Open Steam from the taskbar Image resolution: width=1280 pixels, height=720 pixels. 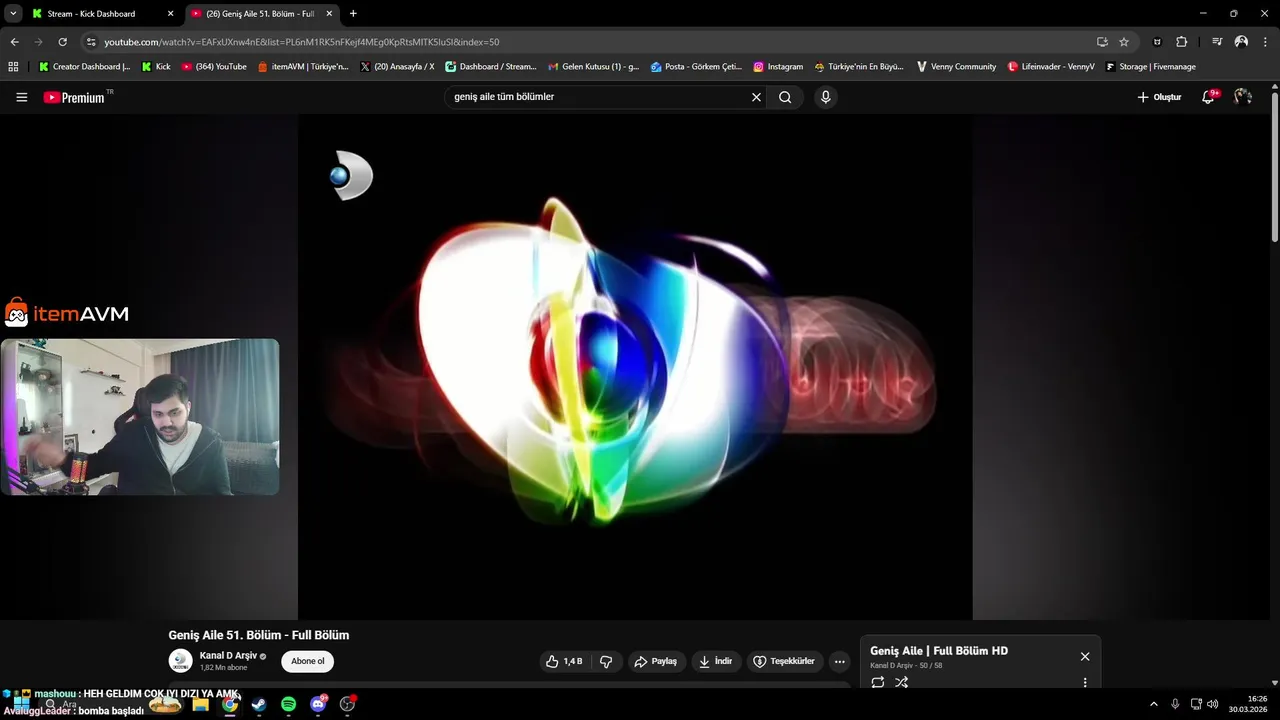coord(259,704)
